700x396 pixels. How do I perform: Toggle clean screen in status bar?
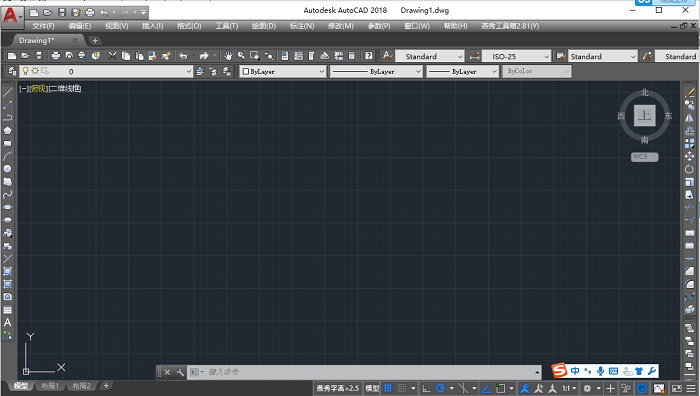pyautogui.click(x=677, y=388)
